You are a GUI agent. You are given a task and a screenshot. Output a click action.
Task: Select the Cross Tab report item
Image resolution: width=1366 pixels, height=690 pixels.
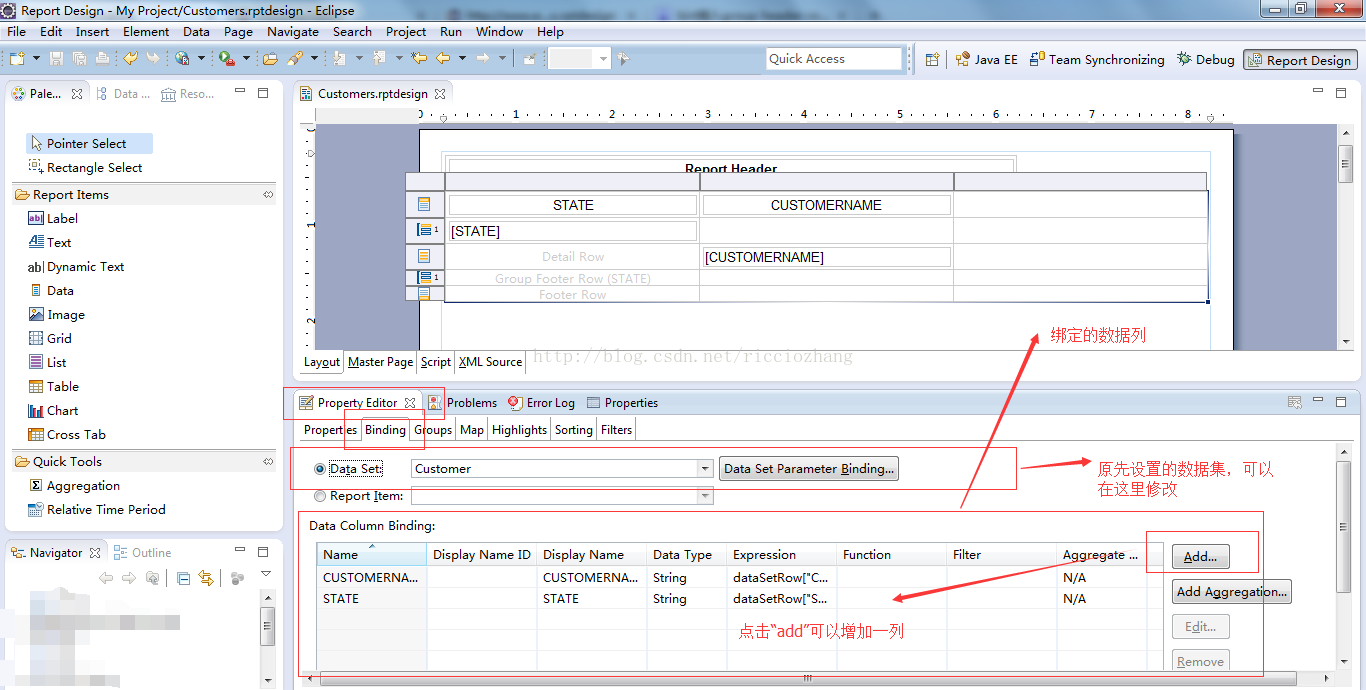point(67,434)
